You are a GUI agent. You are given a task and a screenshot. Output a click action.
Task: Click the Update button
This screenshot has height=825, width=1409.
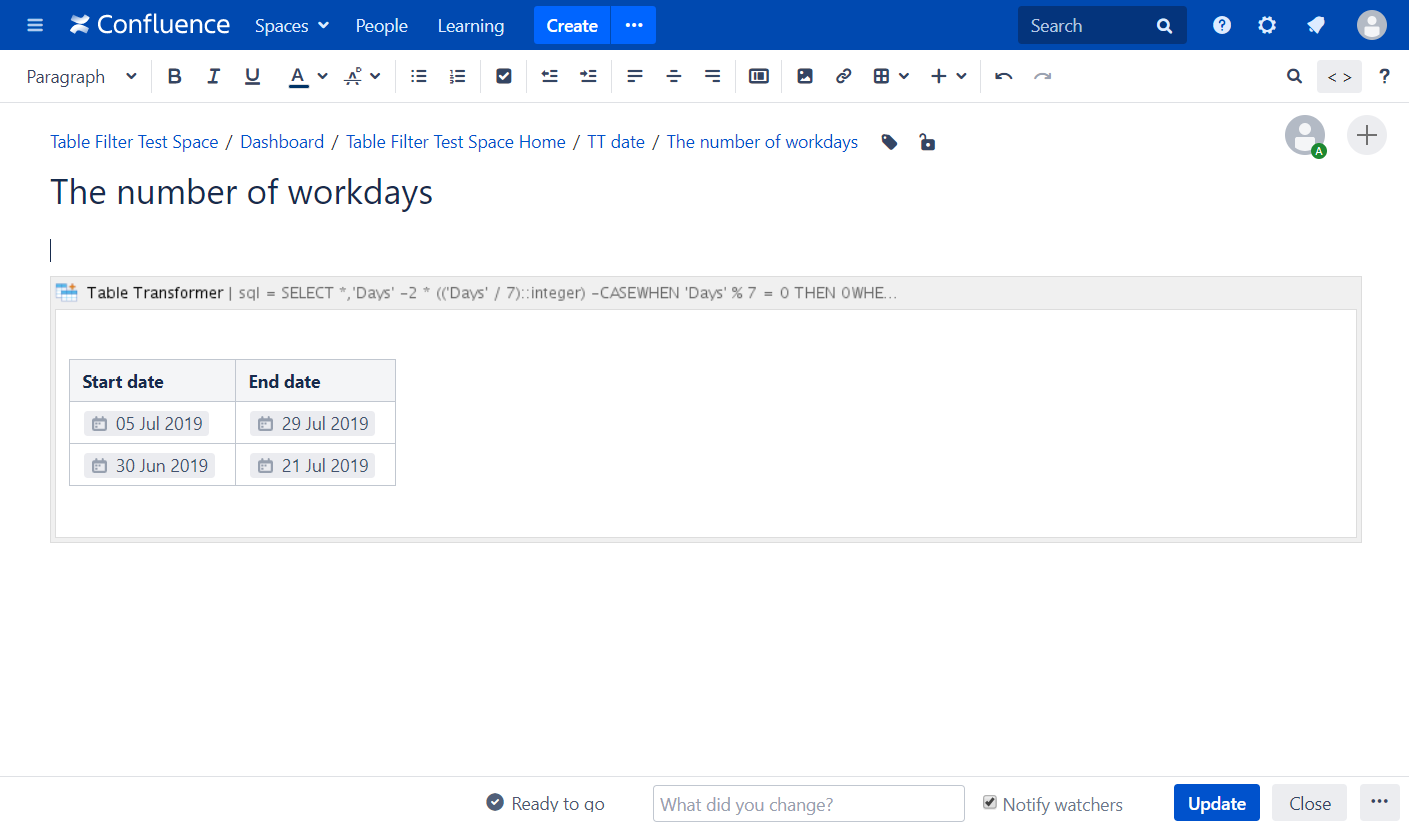1216,803
